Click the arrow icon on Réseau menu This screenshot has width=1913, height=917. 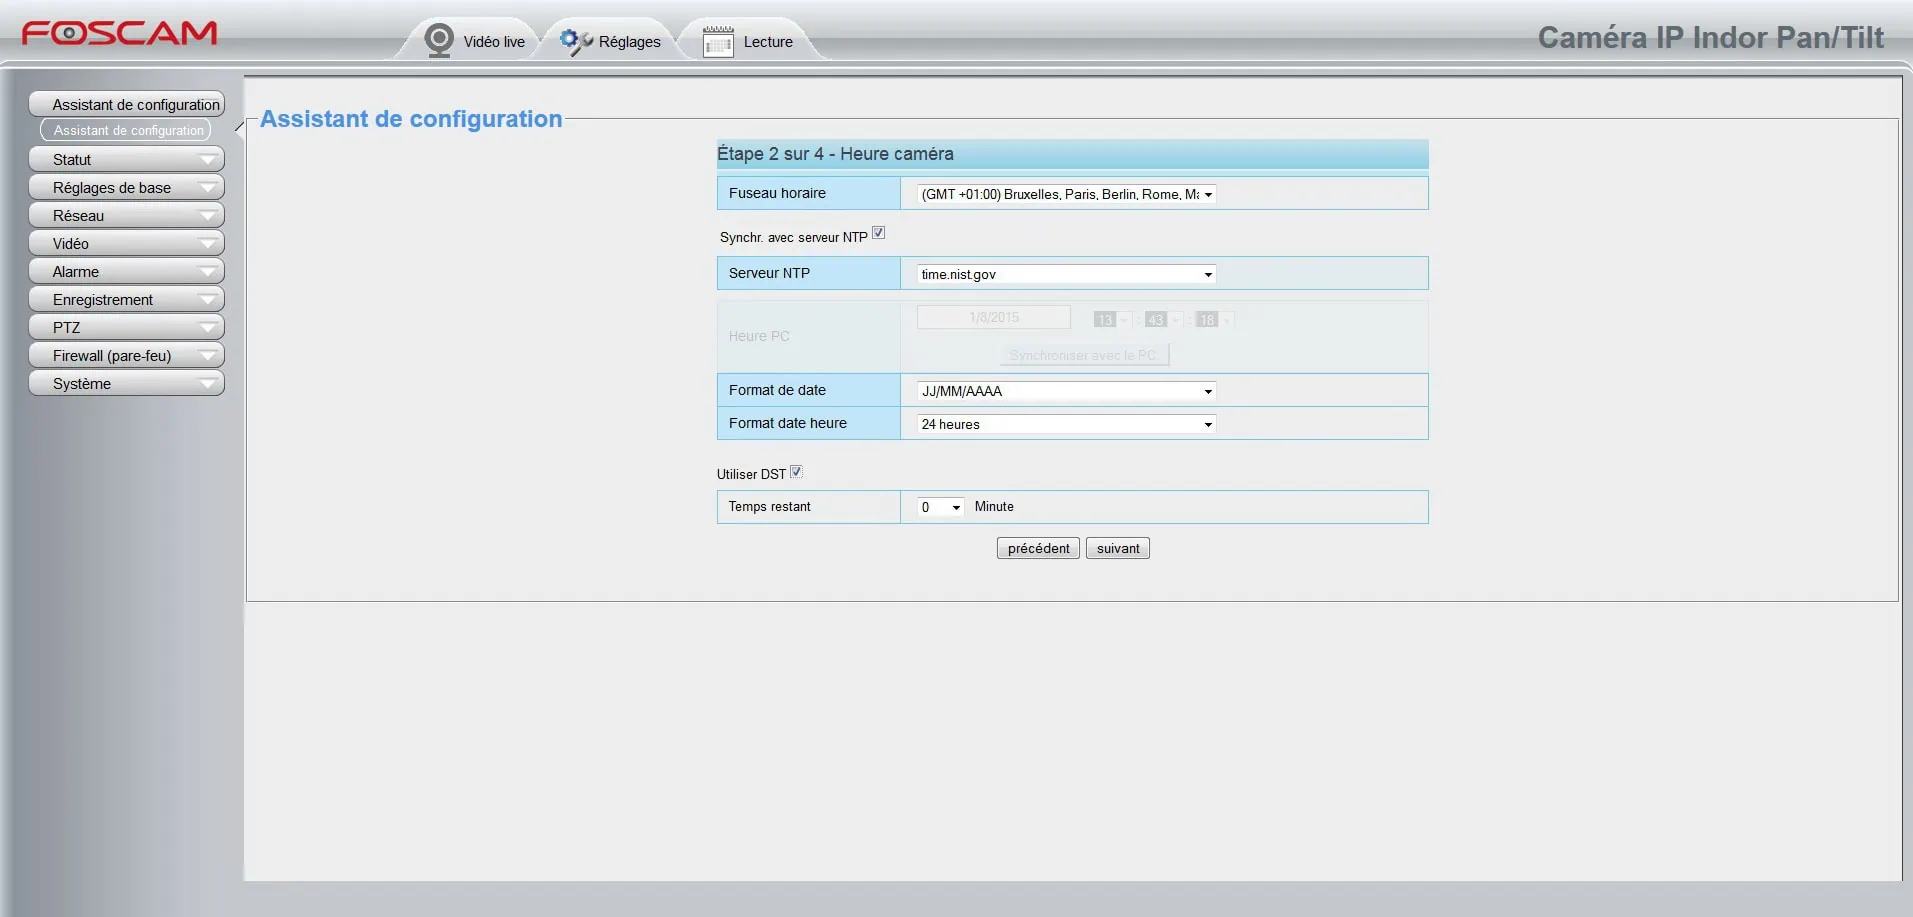pos(208,216)
